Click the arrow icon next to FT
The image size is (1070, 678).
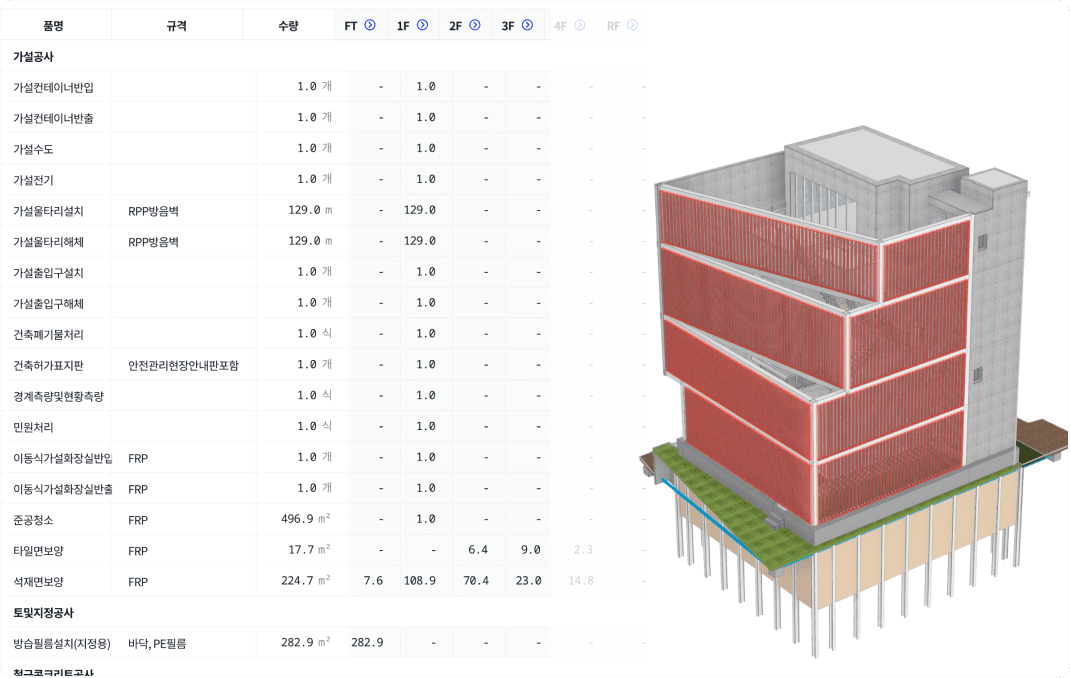[x=370, y=26]
